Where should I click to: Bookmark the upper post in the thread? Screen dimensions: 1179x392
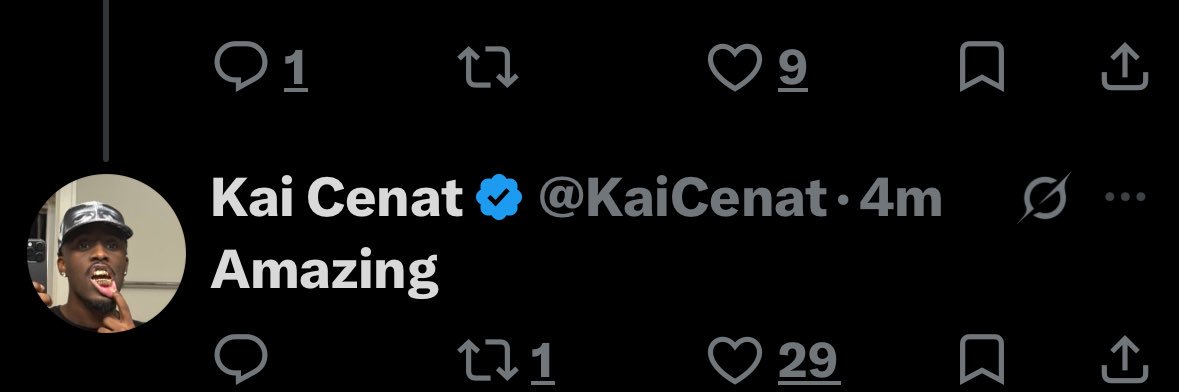[982, 66]
